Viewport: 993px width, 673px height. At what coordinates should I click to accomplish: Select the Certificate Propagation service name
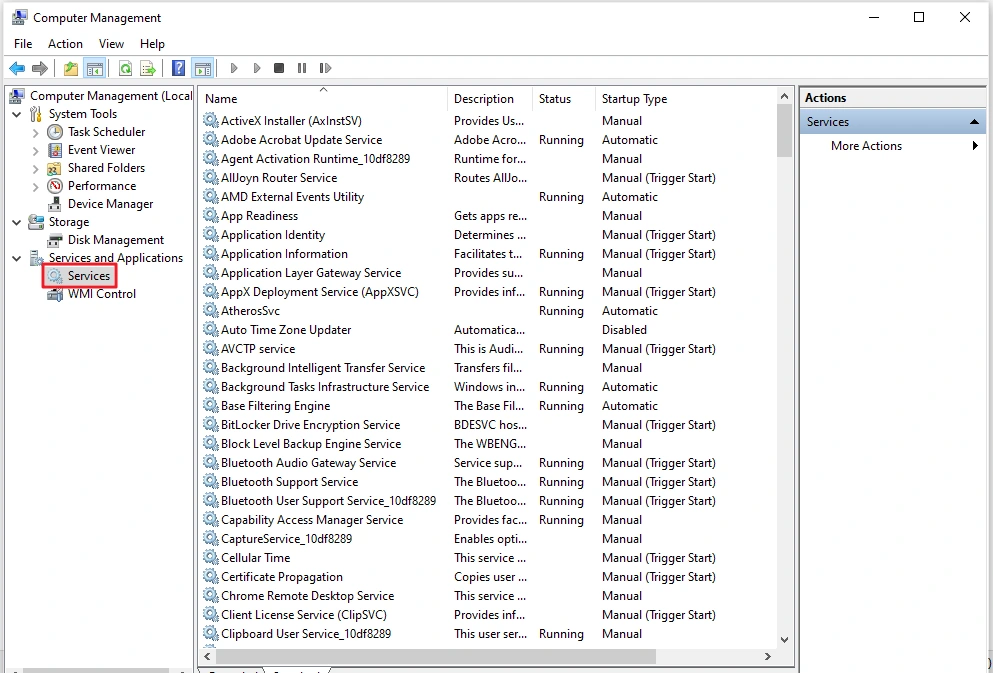282,577
